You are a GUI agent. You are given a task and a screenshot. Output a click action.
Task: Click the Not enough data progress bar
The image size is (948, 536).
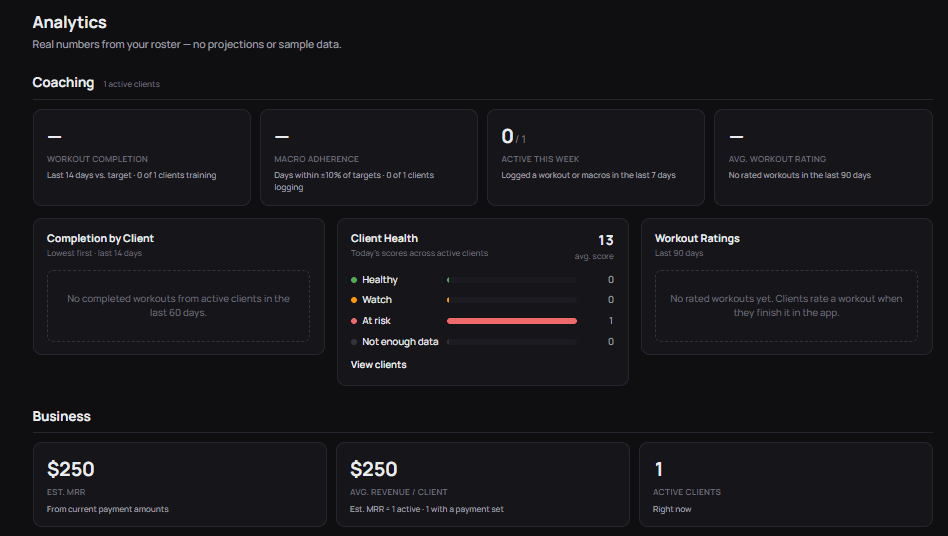511,342
